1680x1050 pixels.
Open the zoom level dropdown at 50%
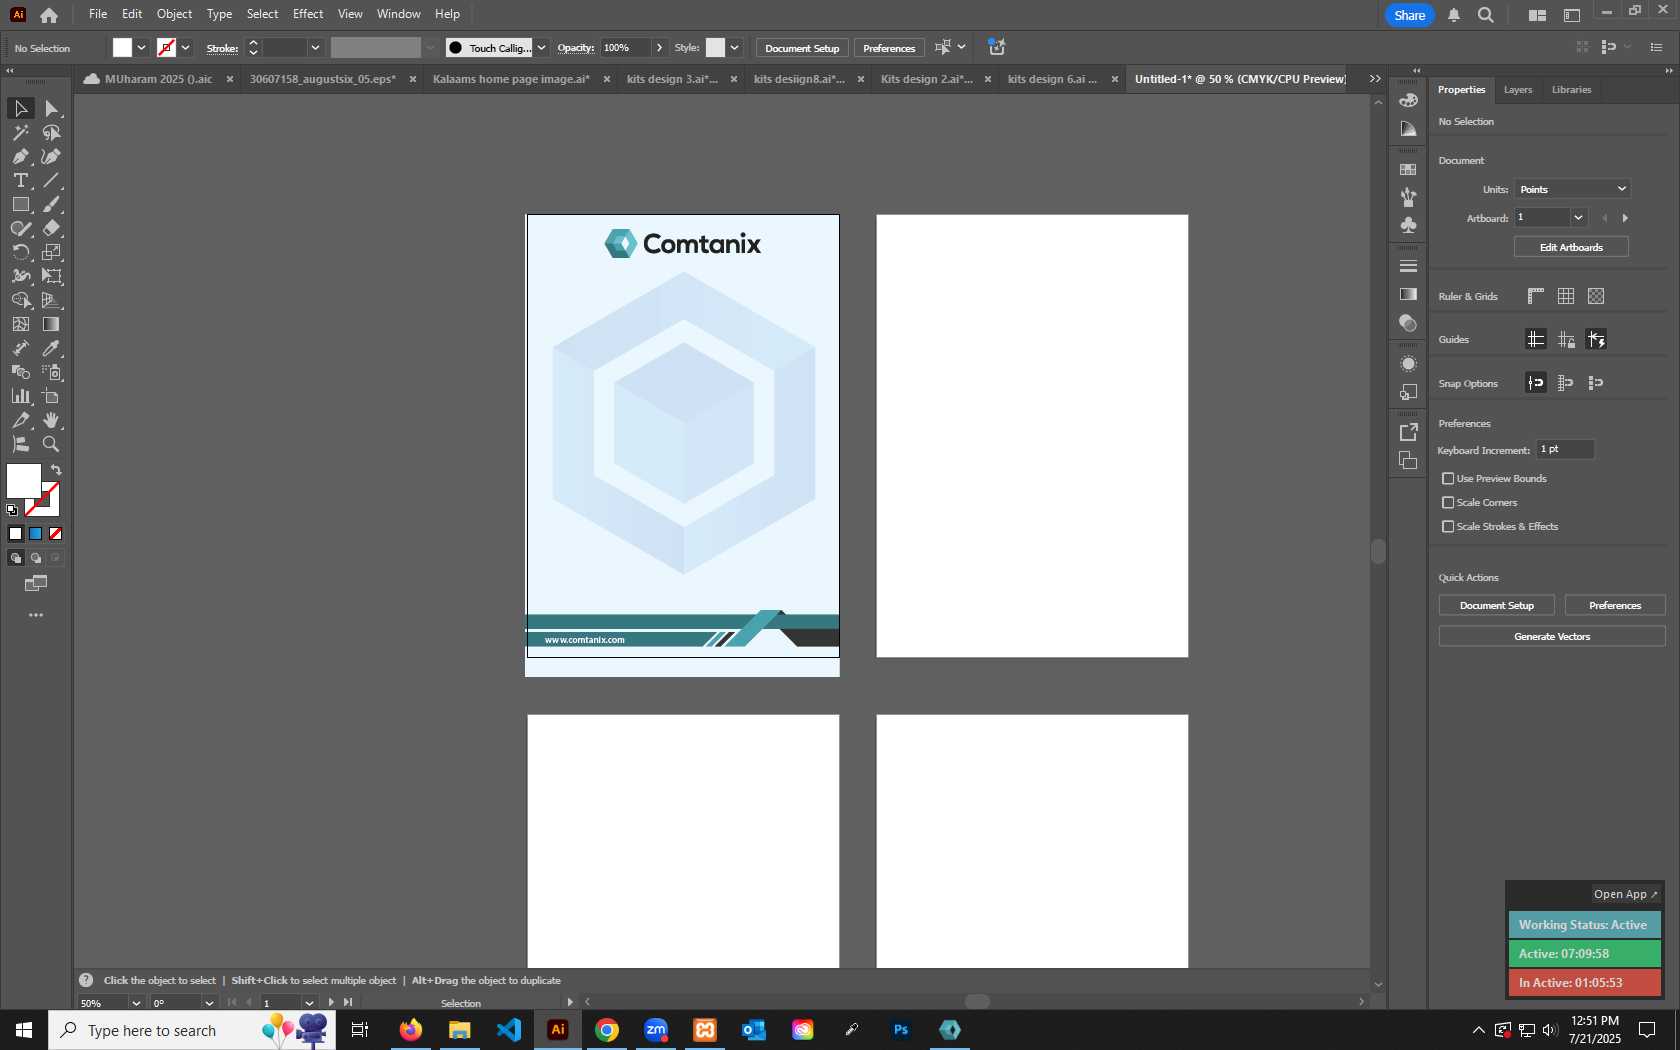click(136, 1003)
